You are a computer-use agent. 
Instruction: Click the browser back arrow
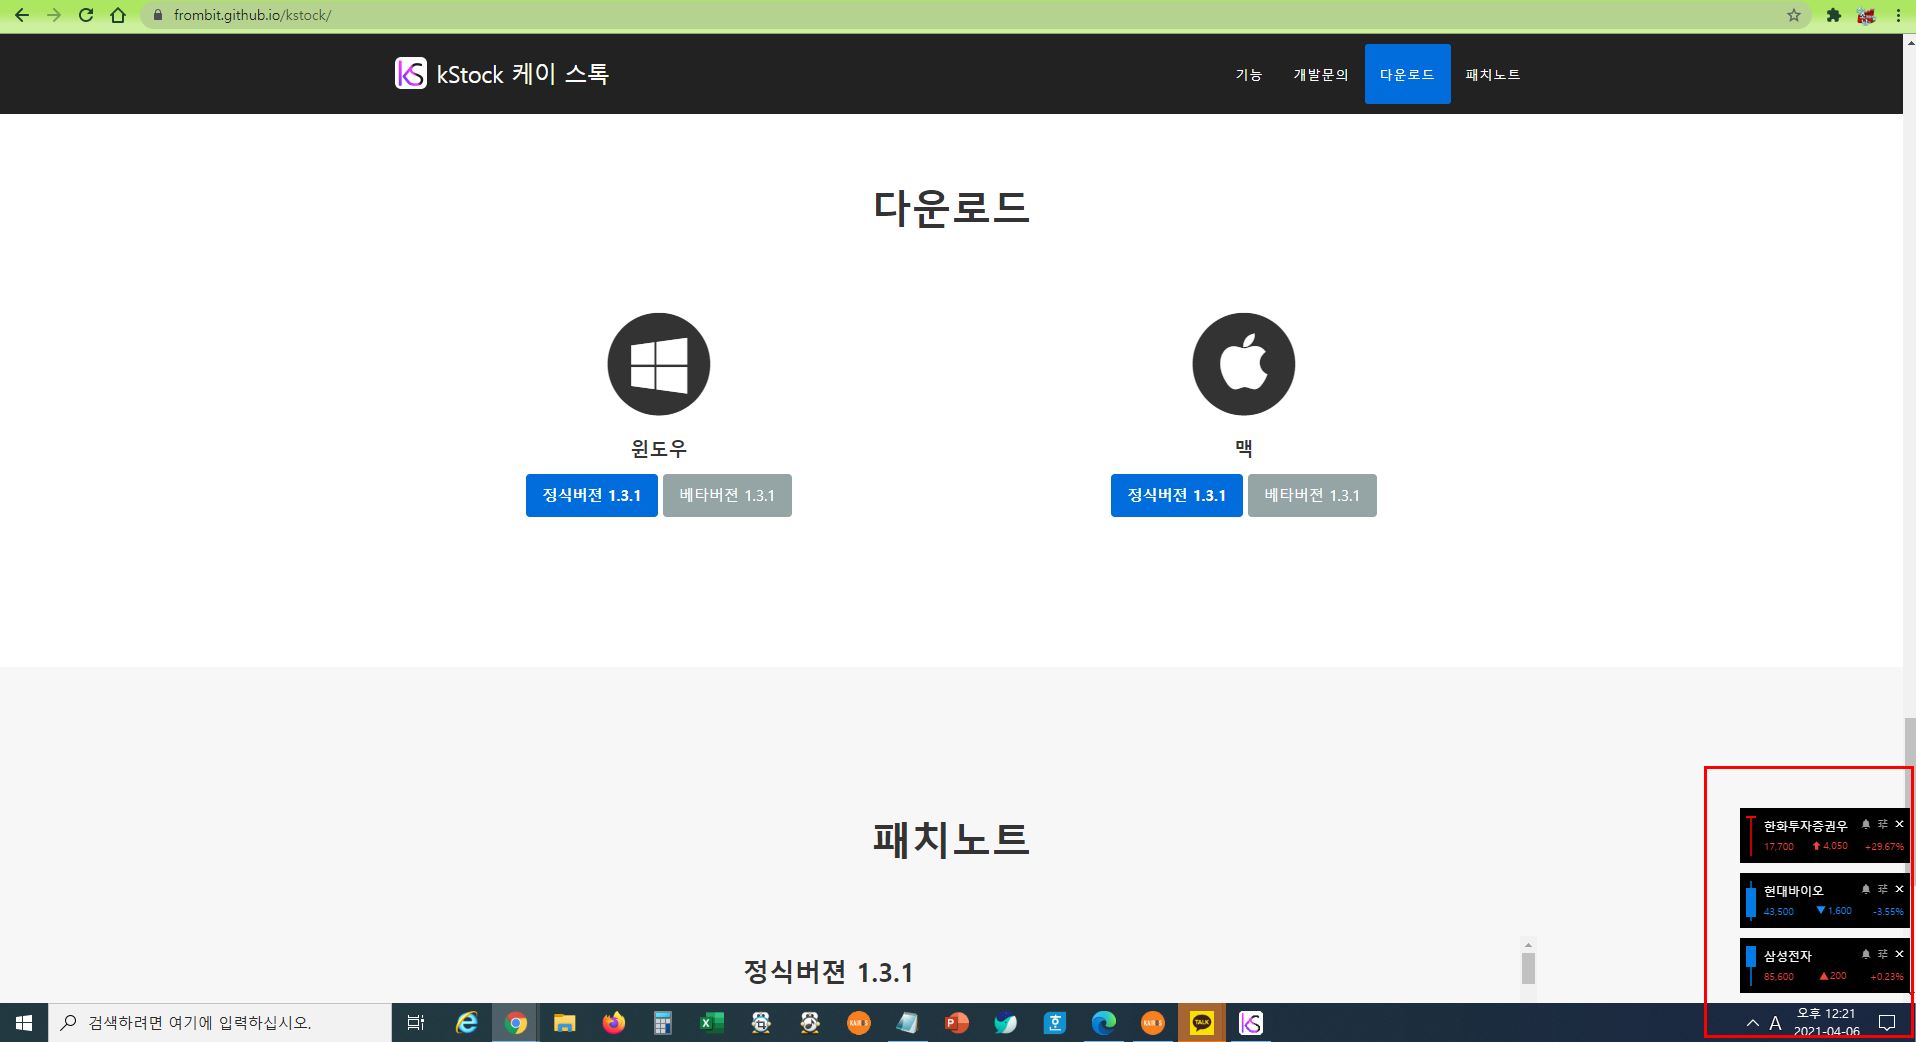point(22,15)
